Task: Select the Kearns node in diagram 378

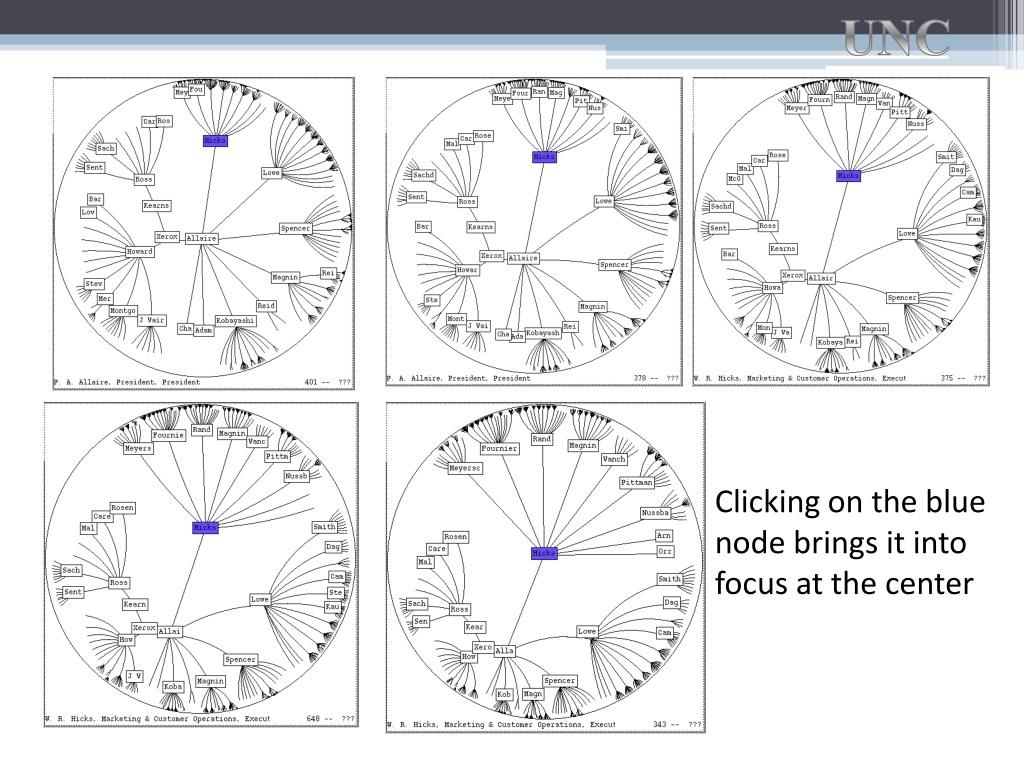Action: 481,227
